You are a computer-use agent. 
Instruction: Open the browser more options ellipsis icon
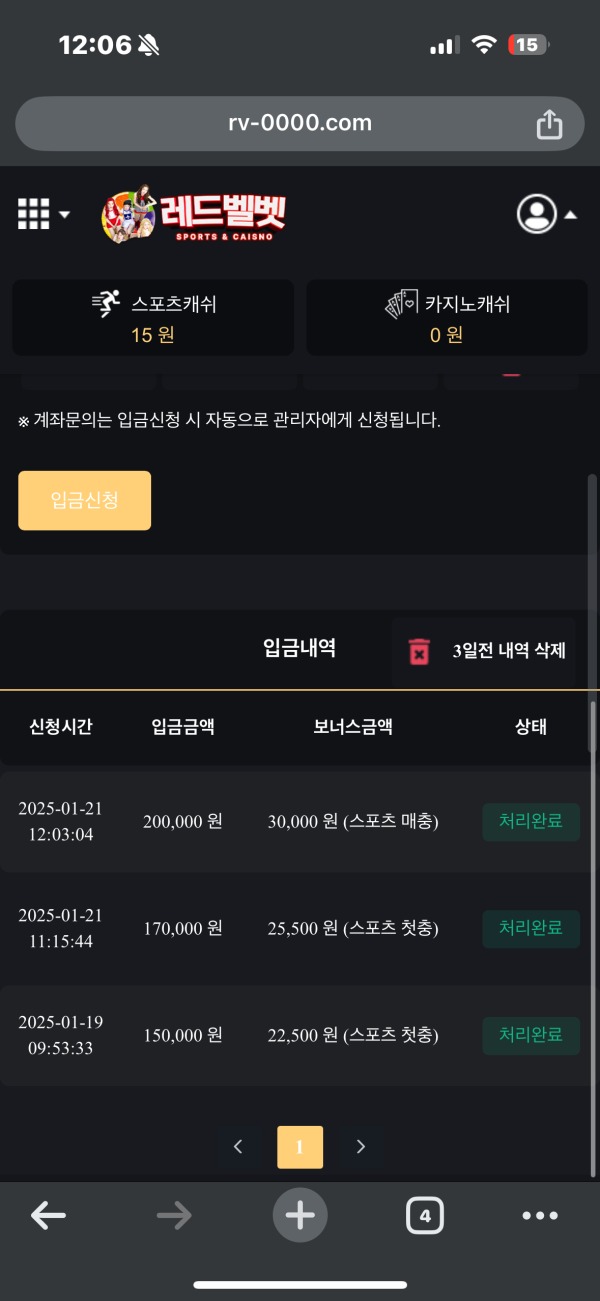540,1215
